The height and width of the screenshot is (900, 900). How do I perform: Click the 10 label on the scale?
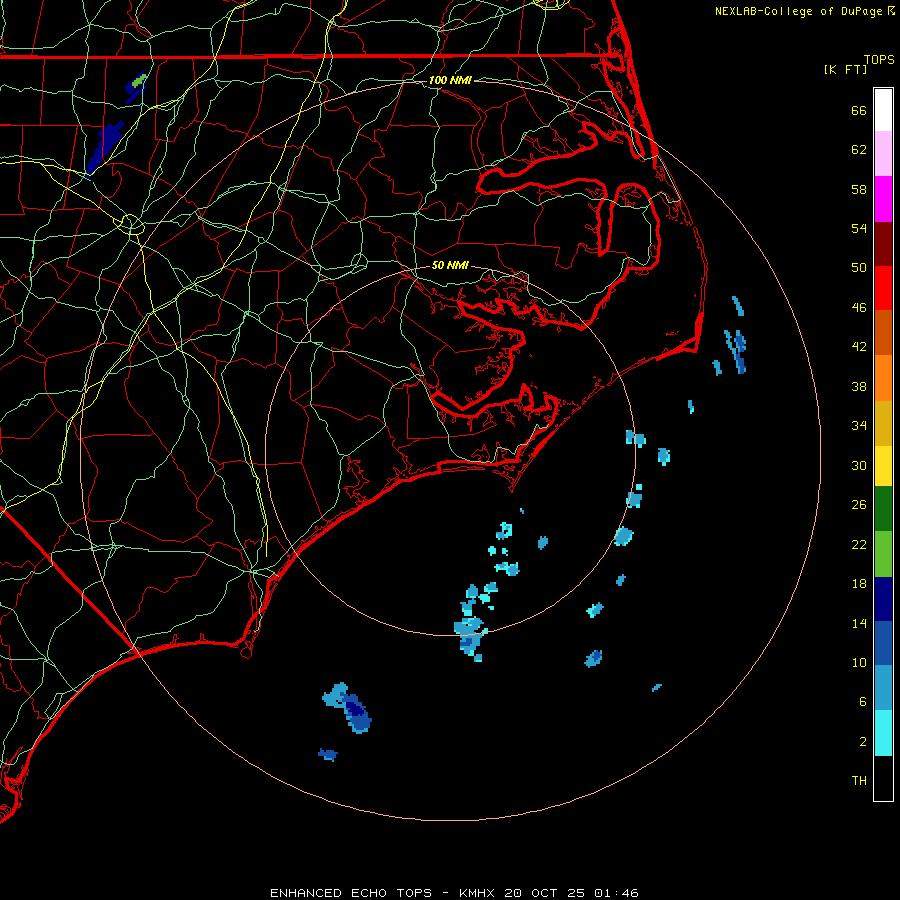(x=859, y=662)
